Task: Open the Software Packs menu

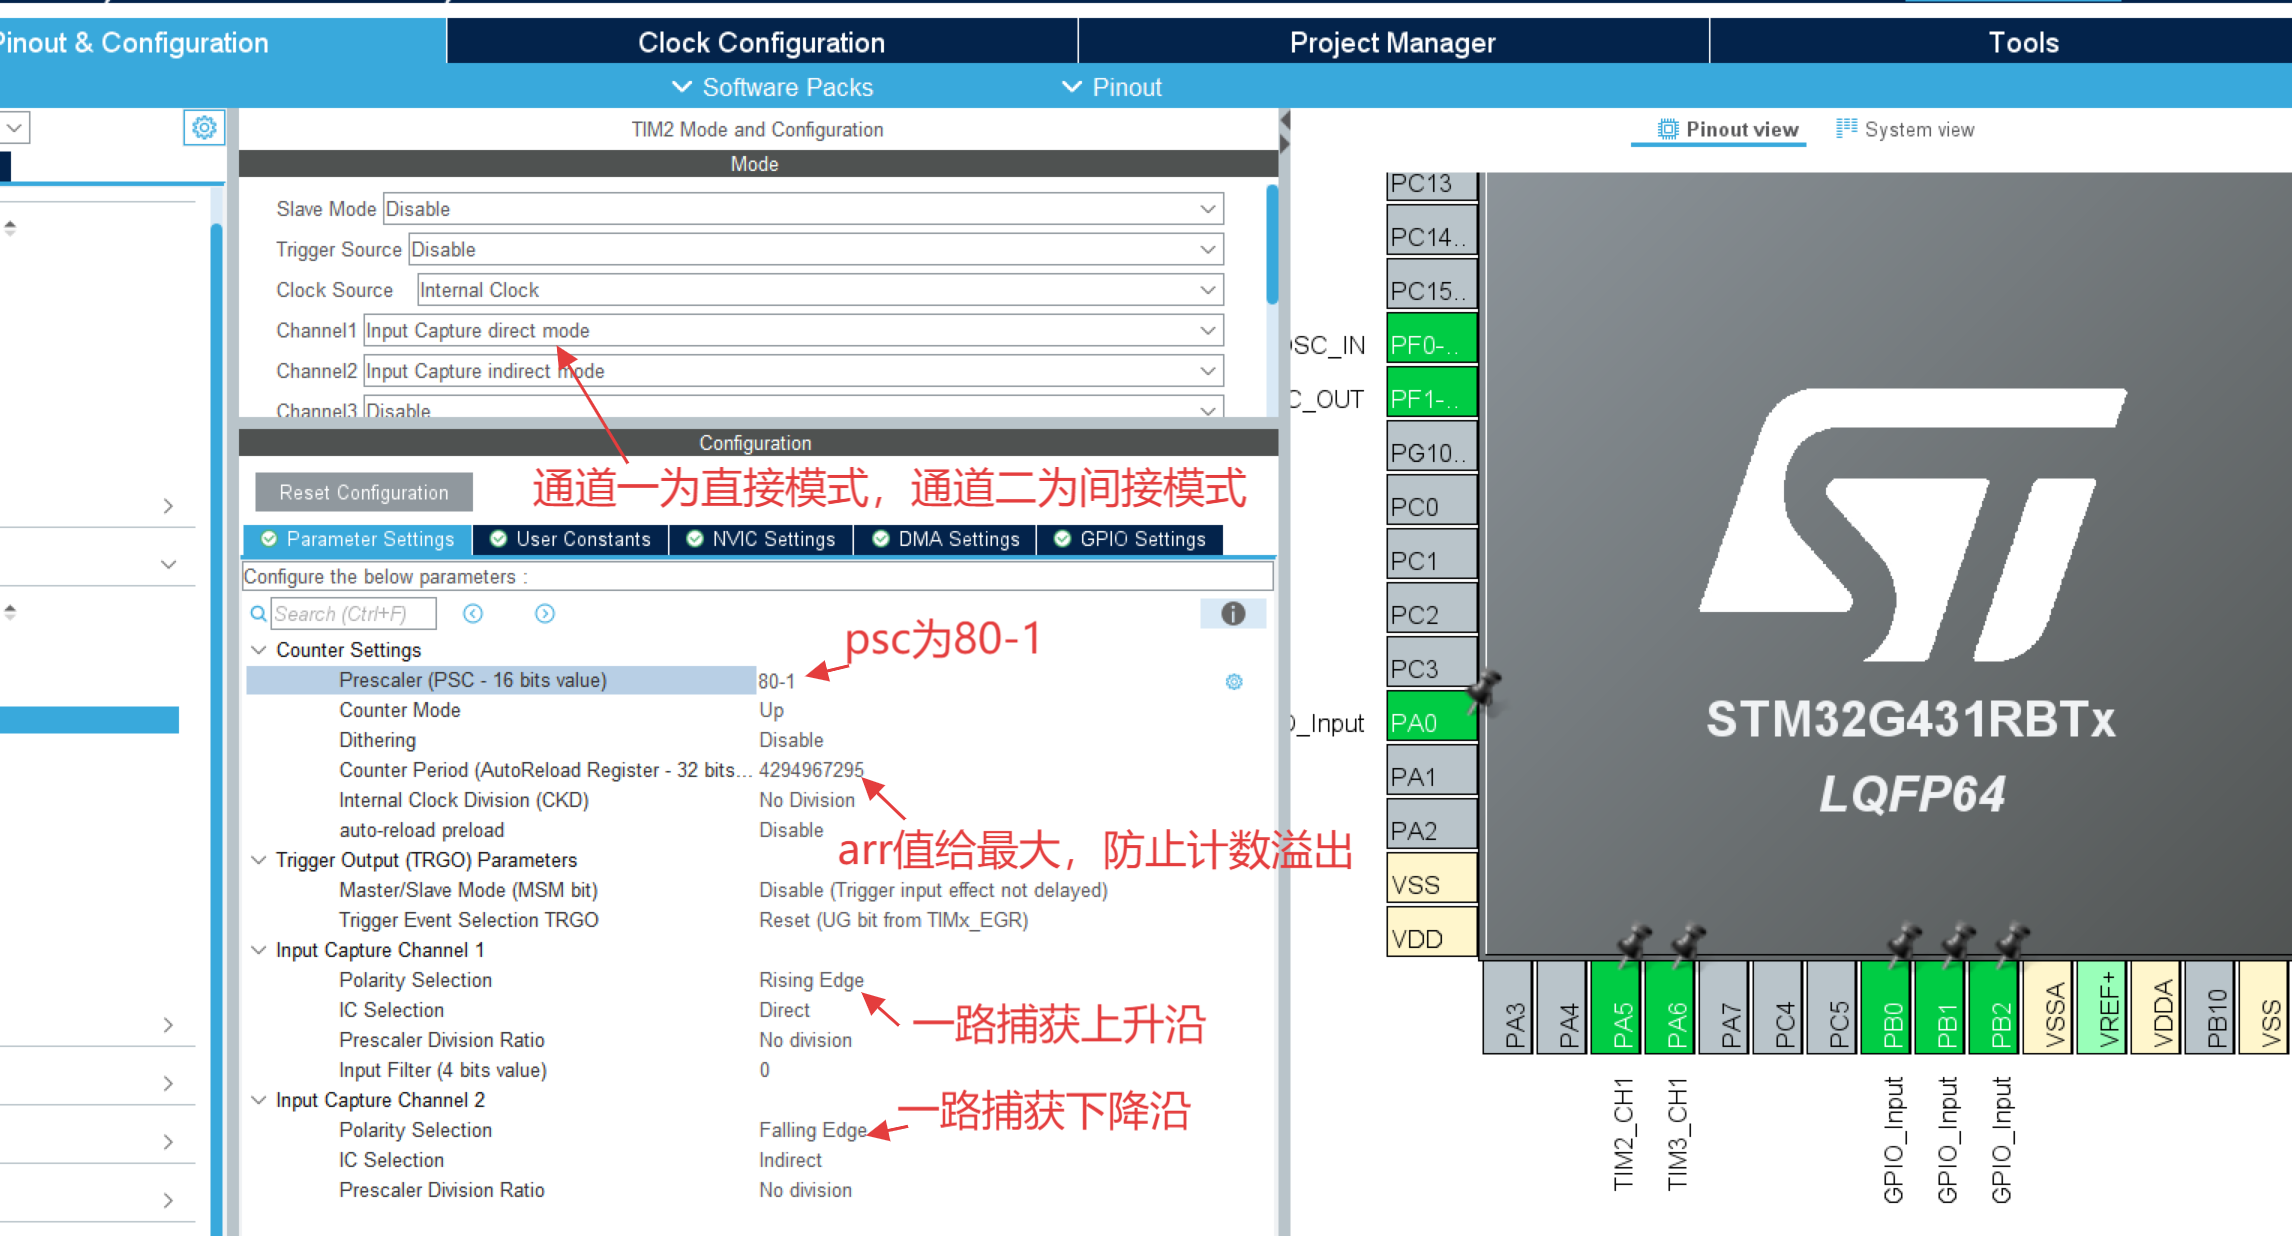Action: (773, 87)
